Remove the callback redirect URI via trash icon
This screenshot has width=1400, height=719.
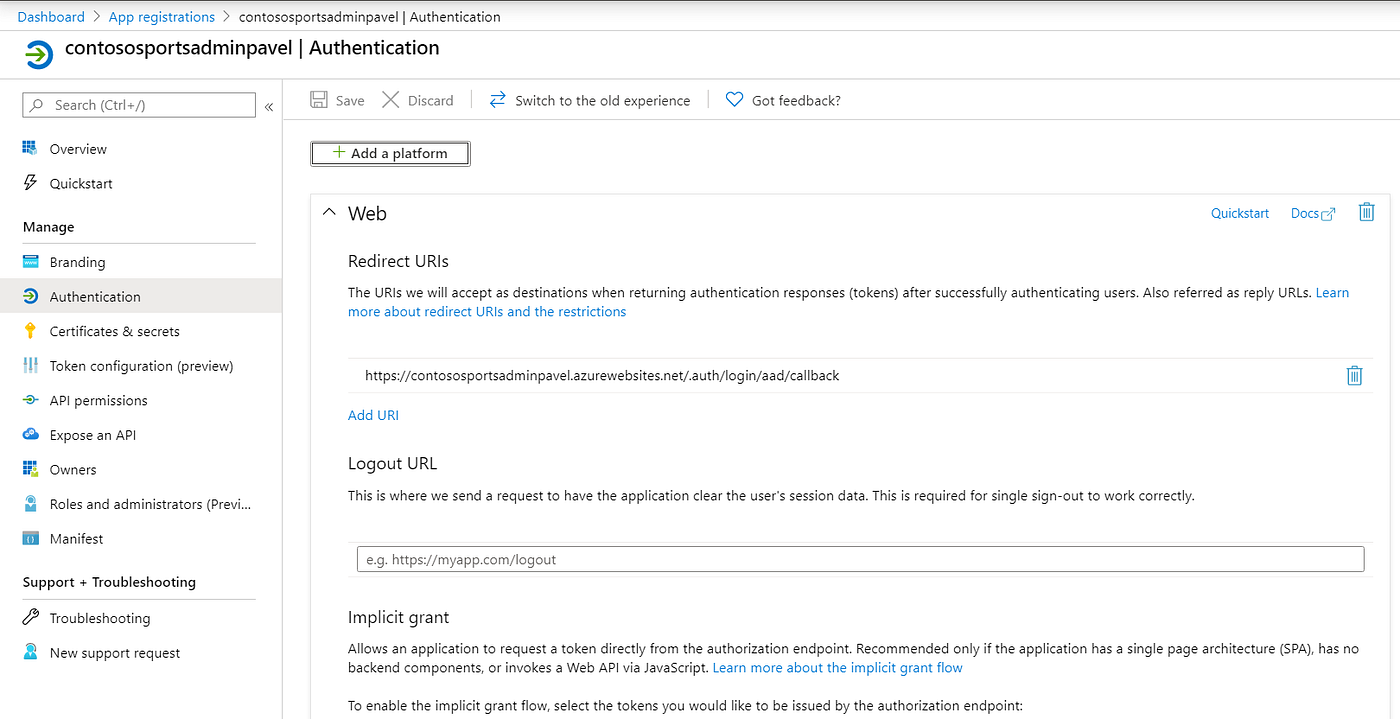pyautogui.click(x=1355, y=375)
